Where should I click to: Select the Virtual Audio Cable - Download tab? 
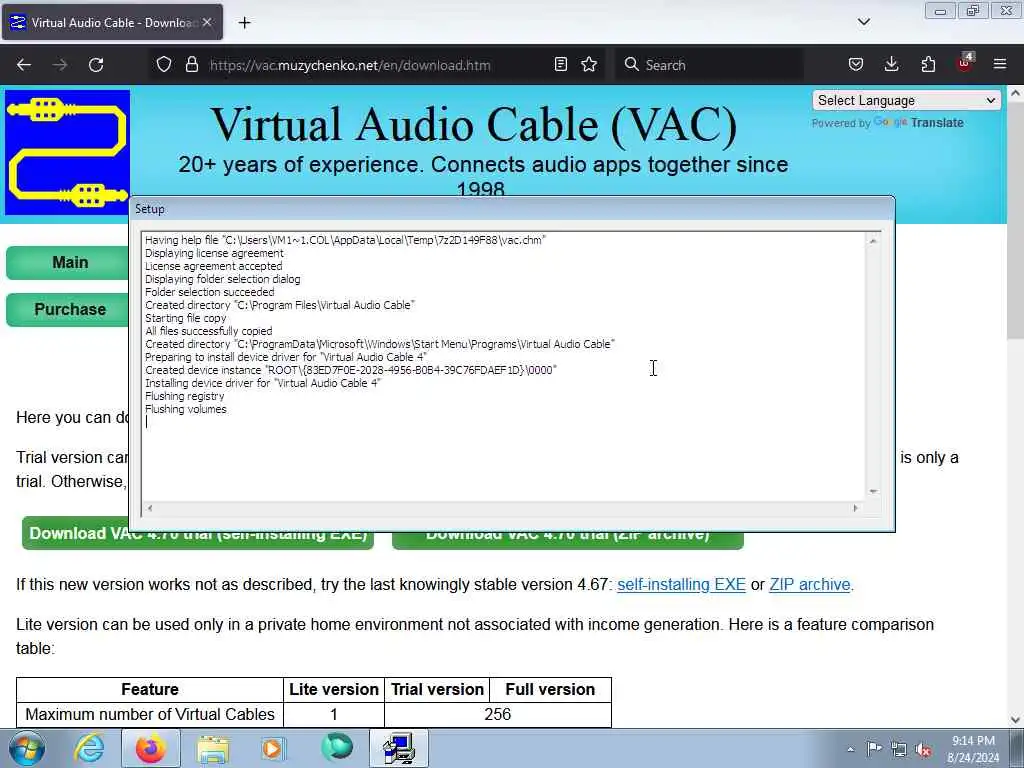(112, 22)
